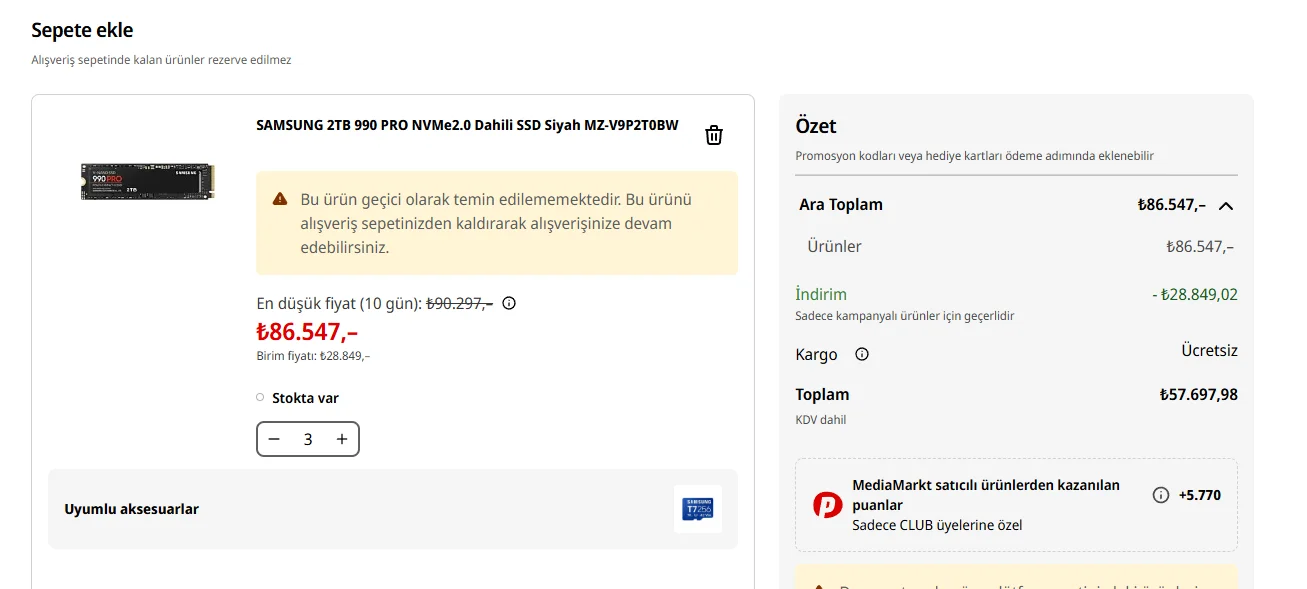Image resolution: width=1307 pixels, height=589 pixels.
Task: Click the Birim fiyatı ₺28.849,– text
Action: click(313, 356)
